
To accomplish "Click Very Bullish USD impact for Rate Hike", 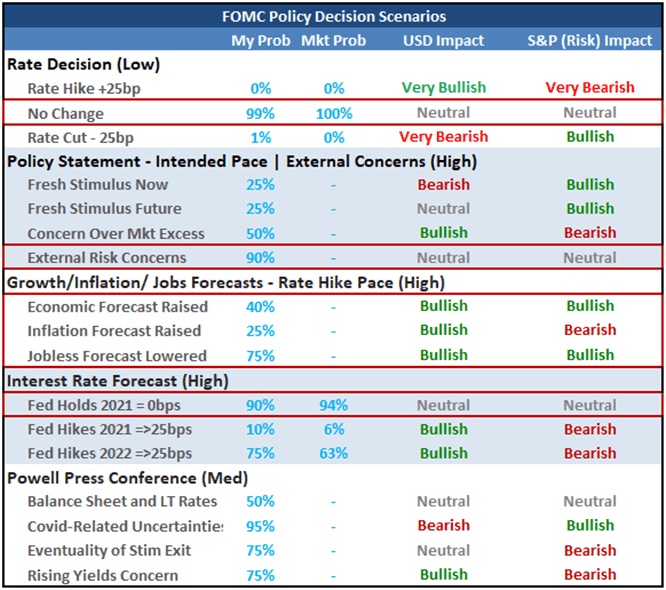I will [444, 88].
